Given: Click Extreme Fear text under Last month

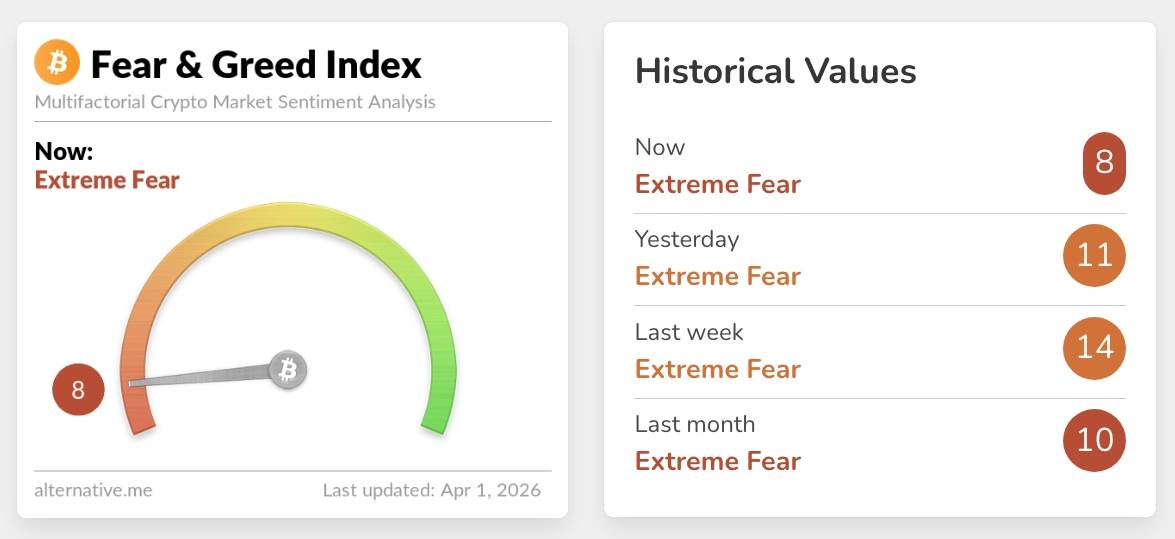Looking at the screenshot, I should (718, 461).
